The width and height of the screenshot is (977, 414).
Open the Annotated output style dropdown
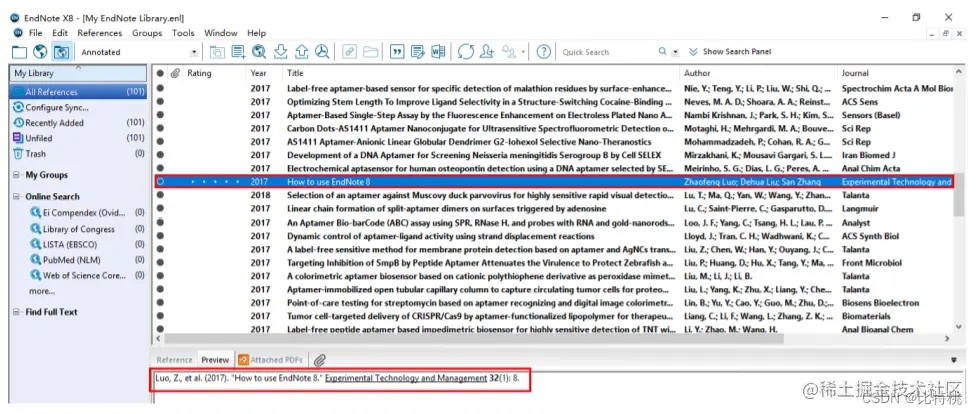194,52
